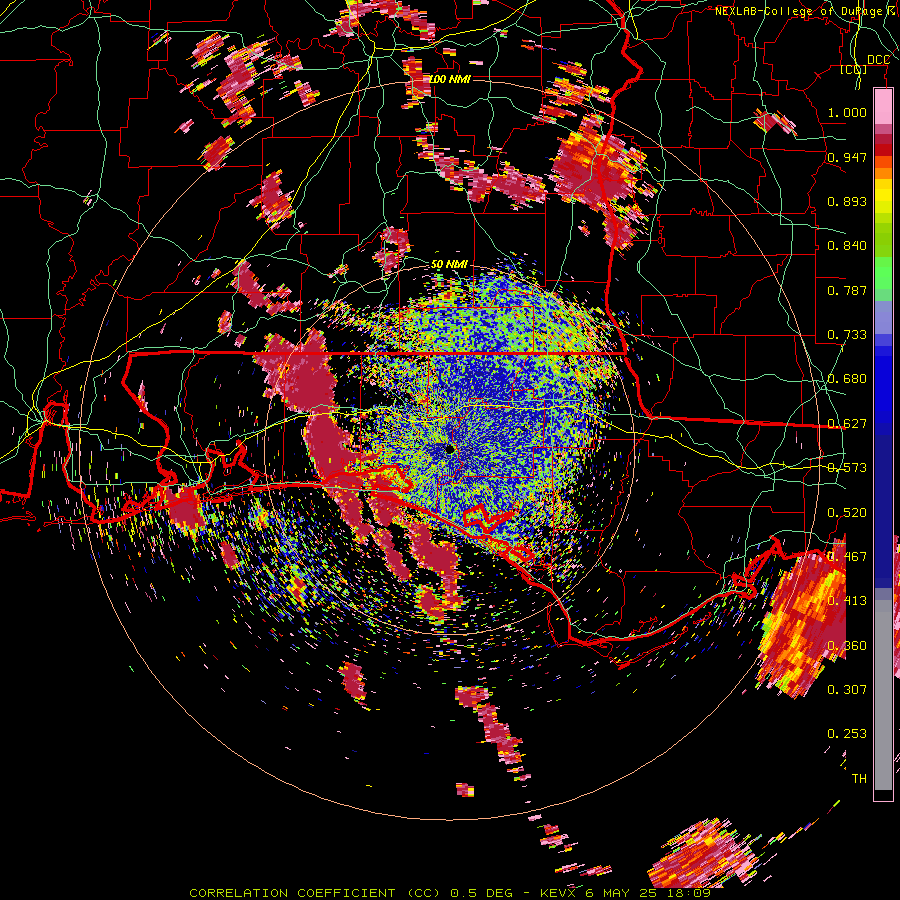This screenshot has width=900, height=900.
Task: Click the 100 NMI range ring label
Action: tap(449, 79)
